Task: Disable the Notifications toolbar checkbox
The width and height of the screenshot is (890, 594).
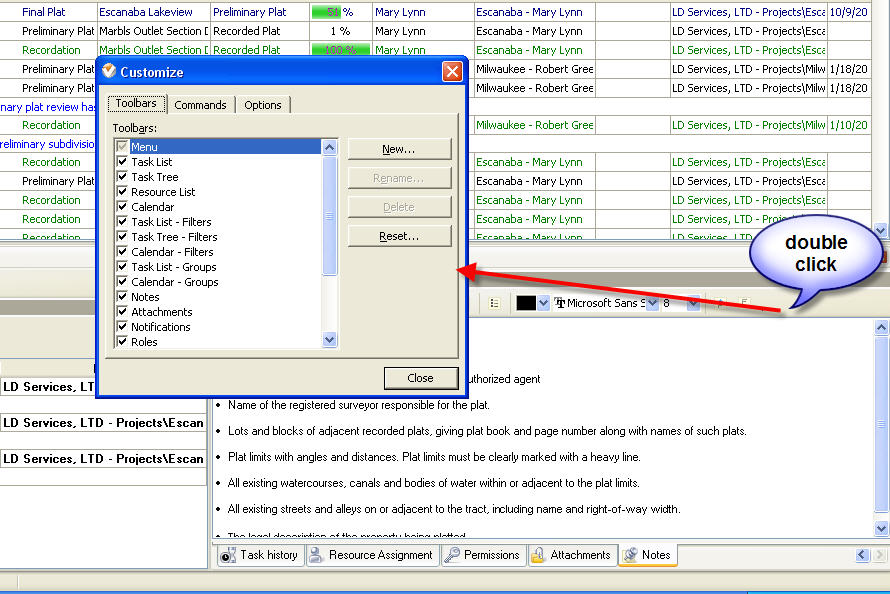Action: pyautogui.click(x=122, y=327)
